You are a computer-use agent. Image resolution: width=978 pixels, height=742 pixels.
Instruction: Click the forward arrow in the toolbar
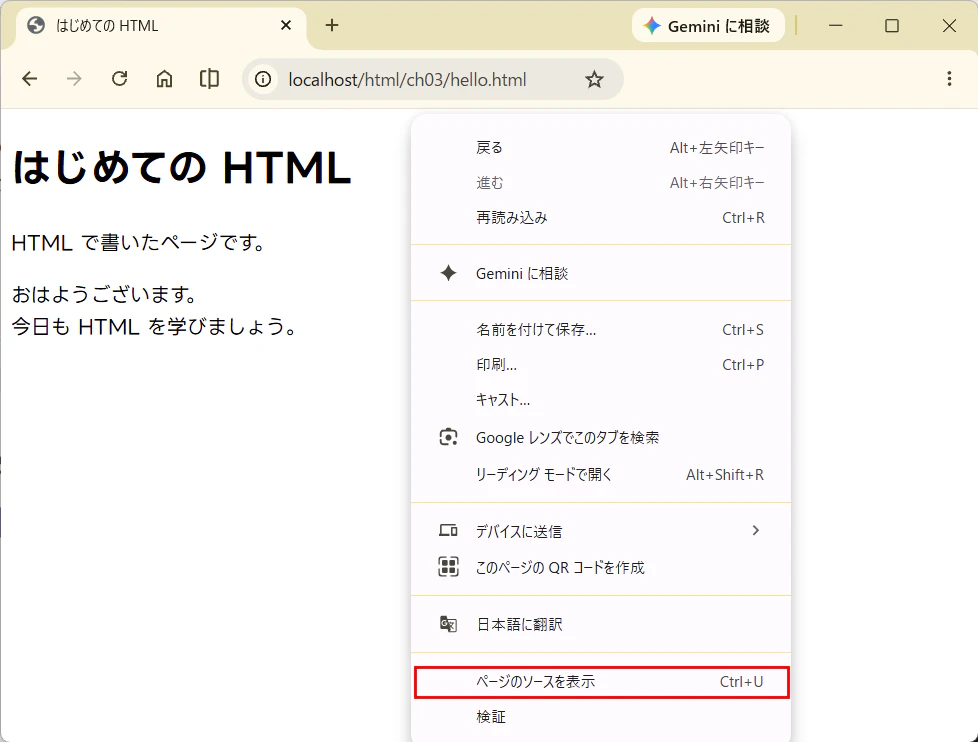tap(74, 79)
